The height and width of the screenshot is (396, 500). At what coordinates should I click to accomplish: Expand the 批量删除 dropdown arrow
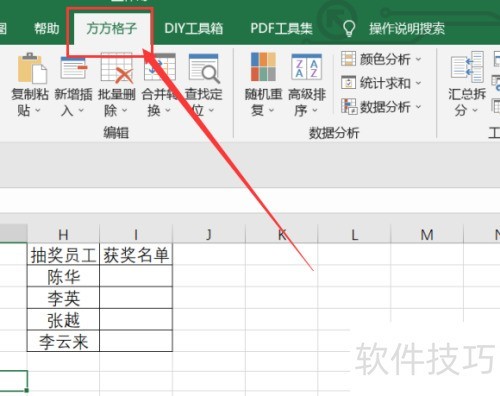(124, 110)
